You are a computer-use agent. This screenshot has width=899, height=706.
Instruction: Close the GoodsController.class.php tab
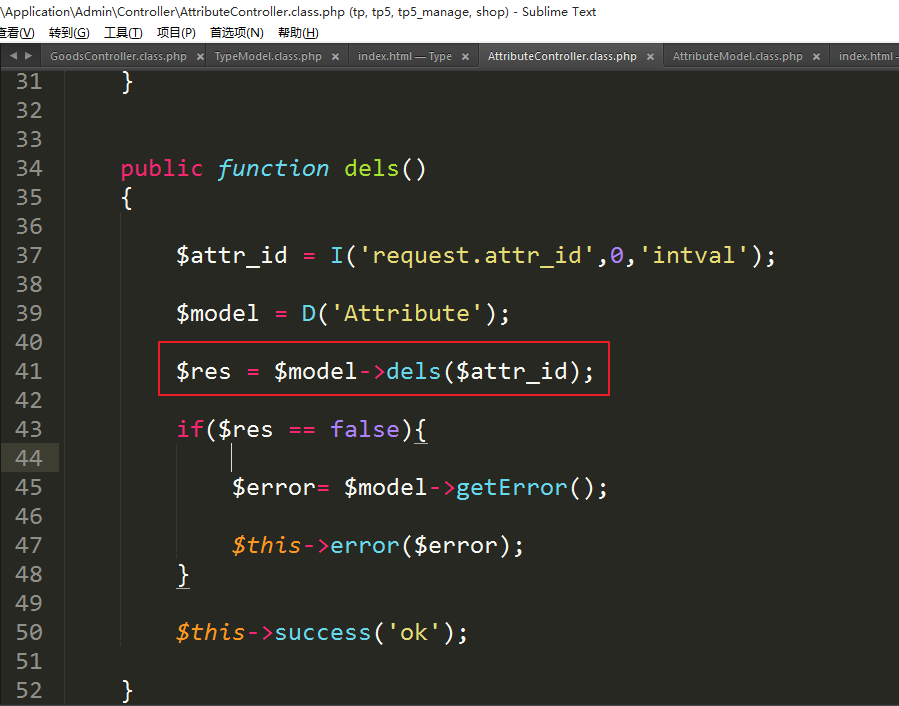tap(199, 57)
